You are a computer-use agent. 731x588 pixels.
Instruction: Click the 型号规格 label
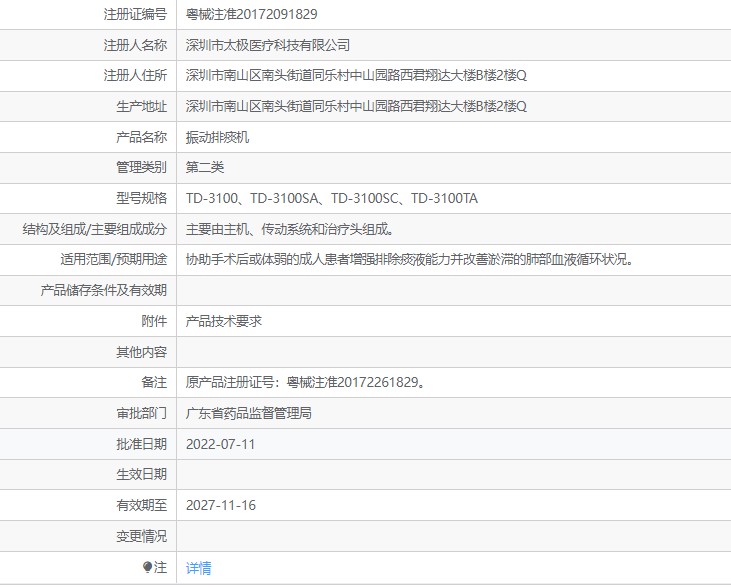pos(142,199)
